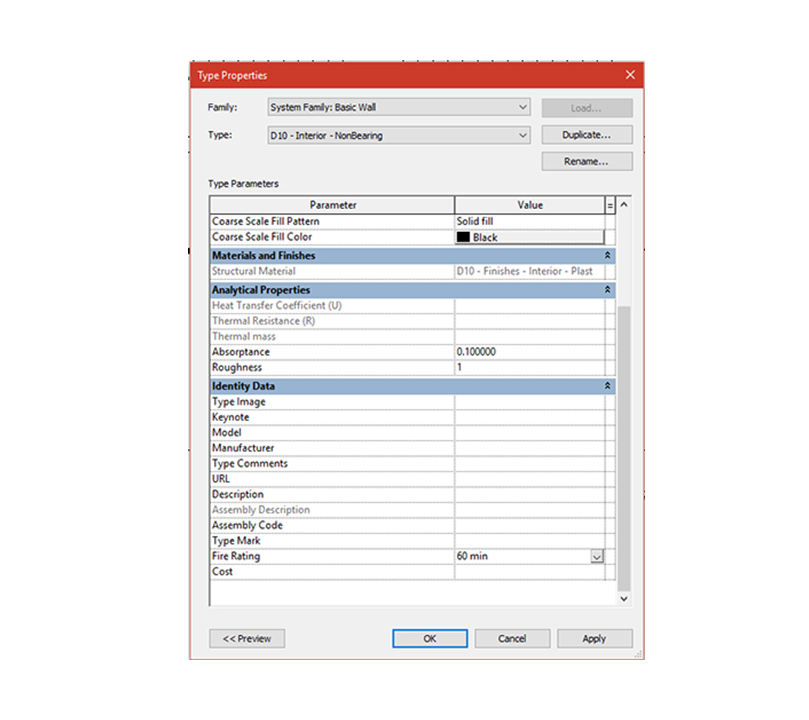
Task: Click the equals column header icon
Action: [x=610, y=205]
